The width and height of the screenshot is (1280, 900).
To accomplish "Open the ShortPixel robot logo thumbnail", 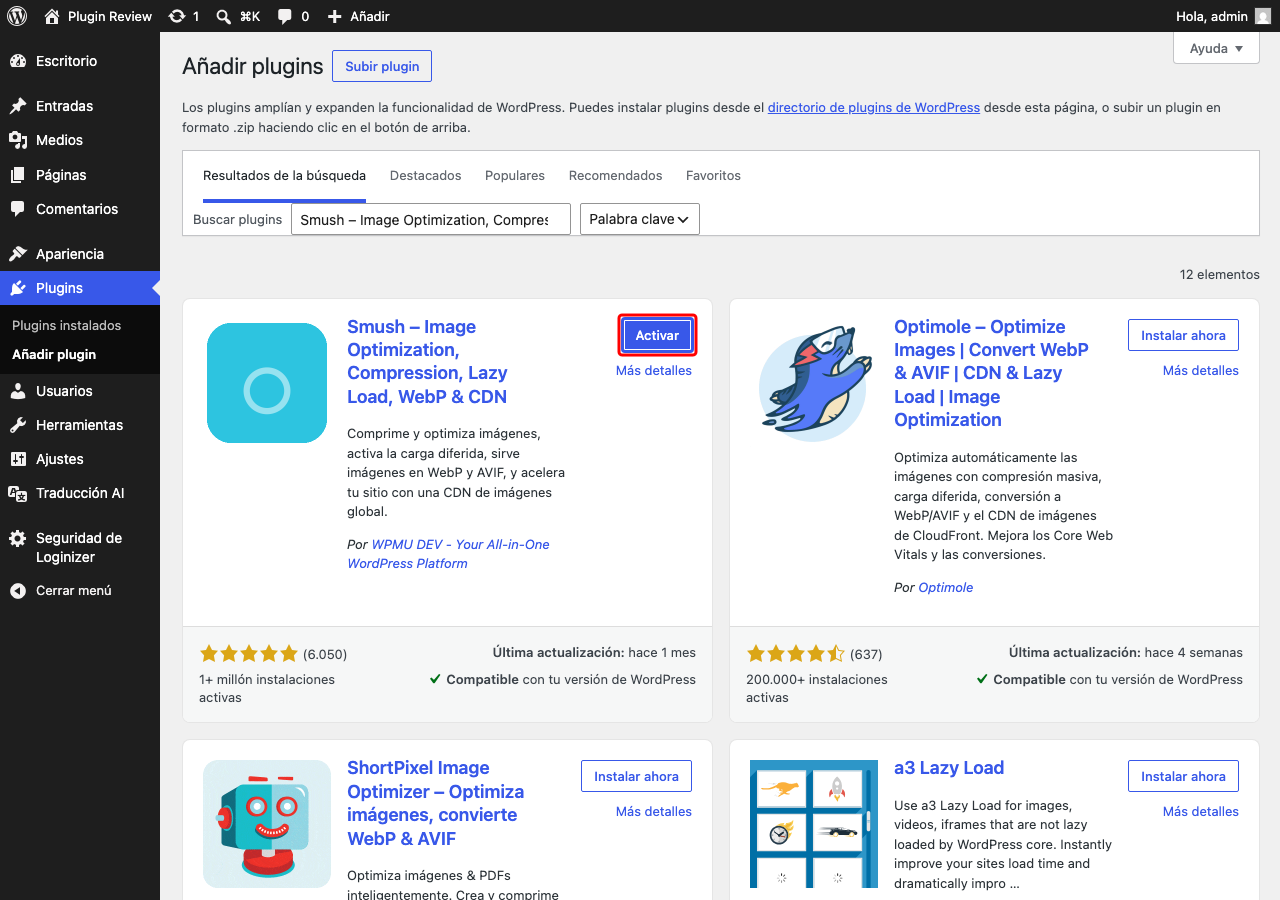I will (267, 824).
